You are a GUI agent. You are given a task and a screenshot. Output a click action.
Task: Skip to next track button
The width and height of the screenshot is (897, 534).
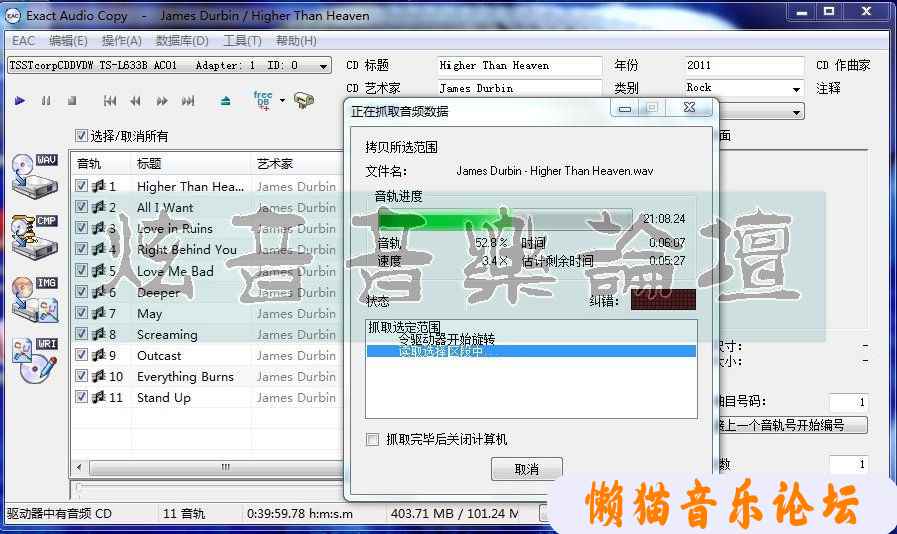coord(188,101)
